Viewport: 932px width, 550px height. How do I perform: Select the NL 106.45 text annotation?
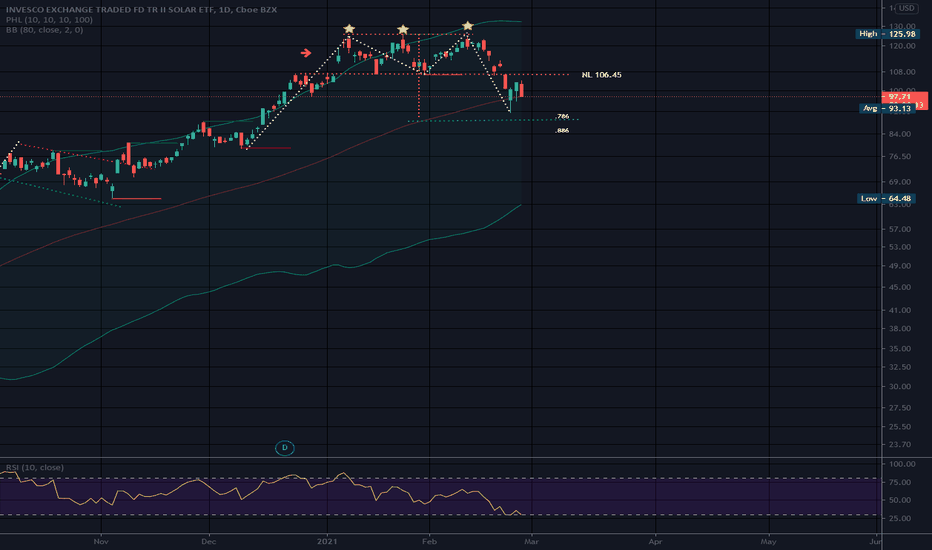pos(602,75)
